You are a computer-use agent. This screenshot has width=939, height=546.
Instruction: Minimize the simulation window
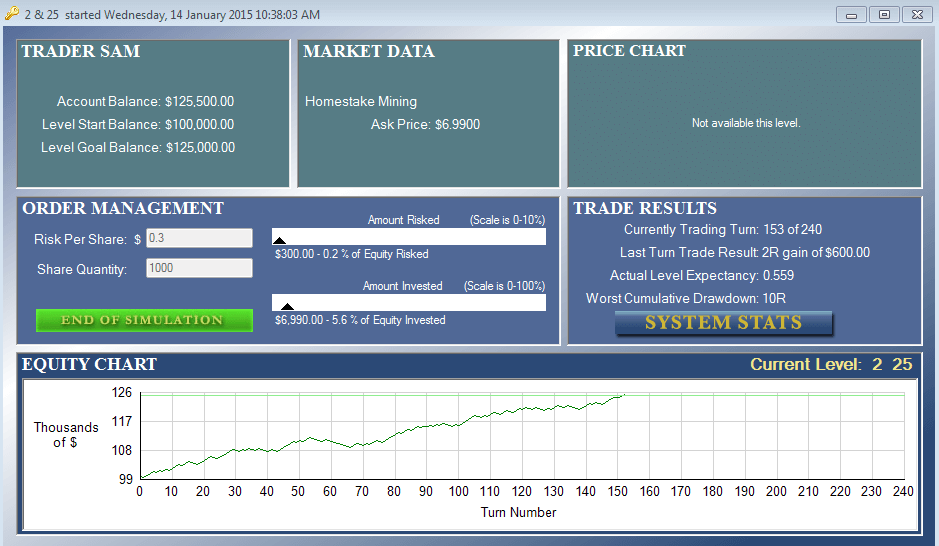(x=853, y=15)
